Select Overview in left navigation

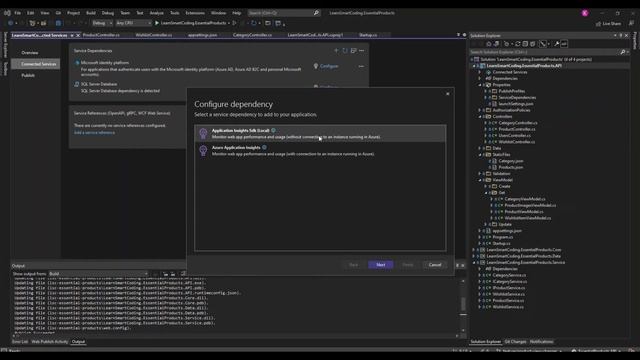coord(30,53)
